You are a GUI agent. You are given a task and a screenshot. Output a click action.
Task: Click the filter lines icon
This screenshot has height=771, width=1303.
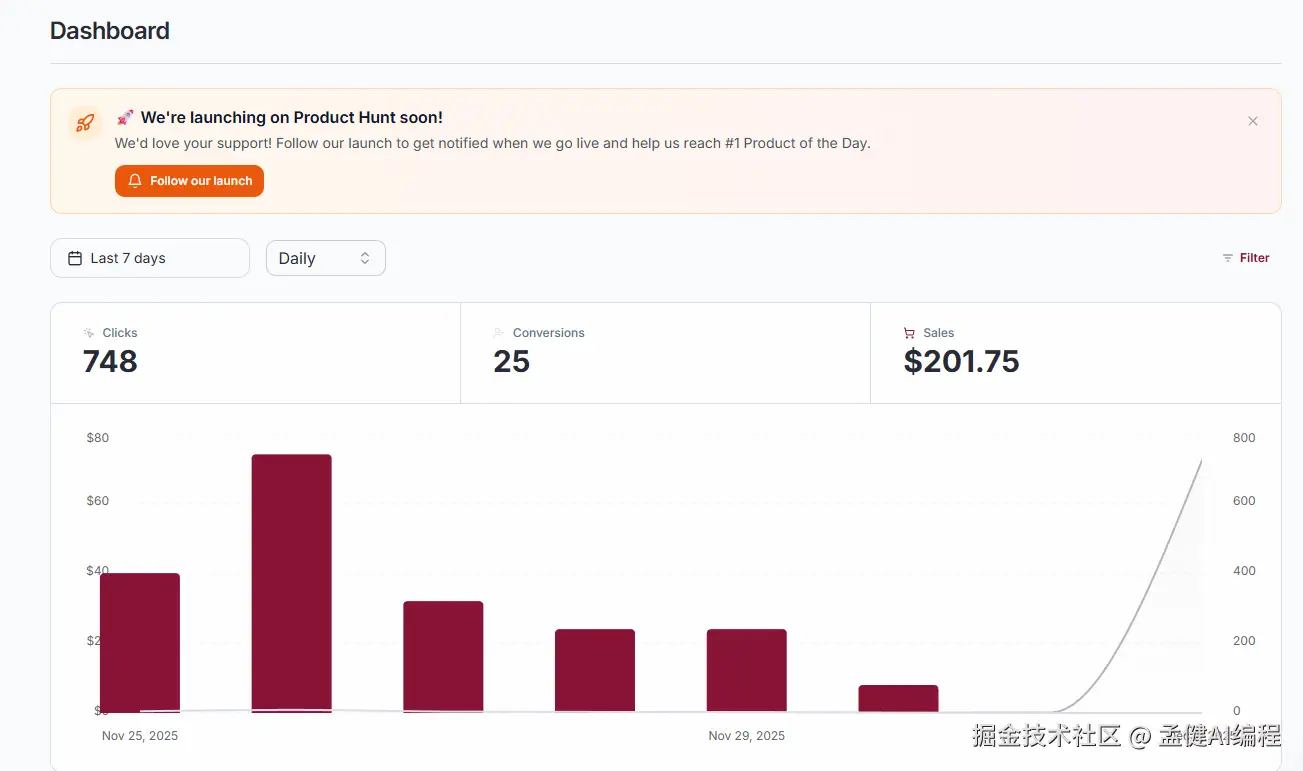(1227, 258)
